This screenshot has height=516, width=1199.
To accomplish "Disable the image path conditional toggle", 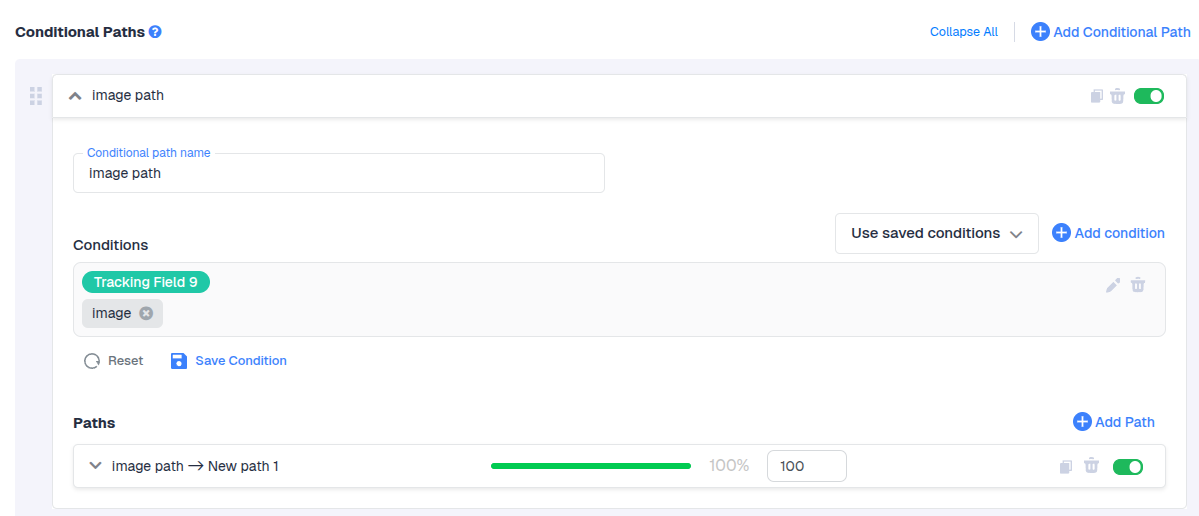I will (1149, 96).
